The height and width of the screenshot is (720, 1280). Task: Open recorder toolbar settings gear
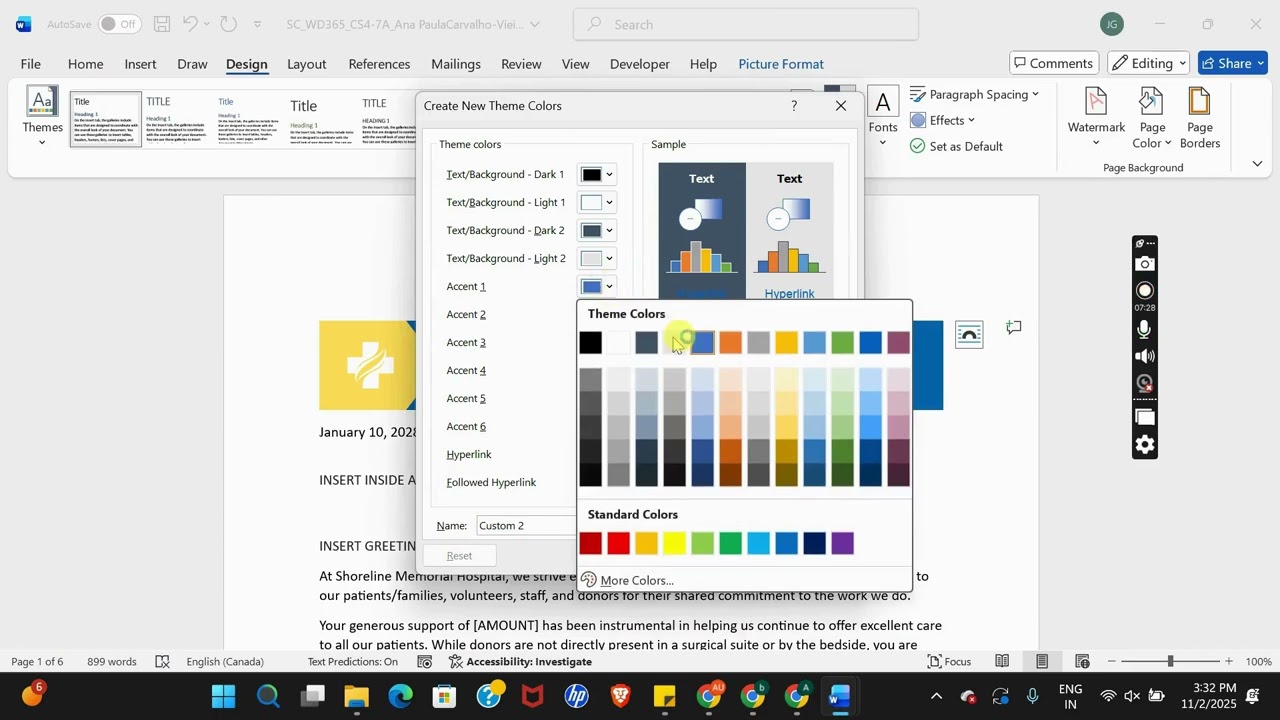tap(1145, 445)
